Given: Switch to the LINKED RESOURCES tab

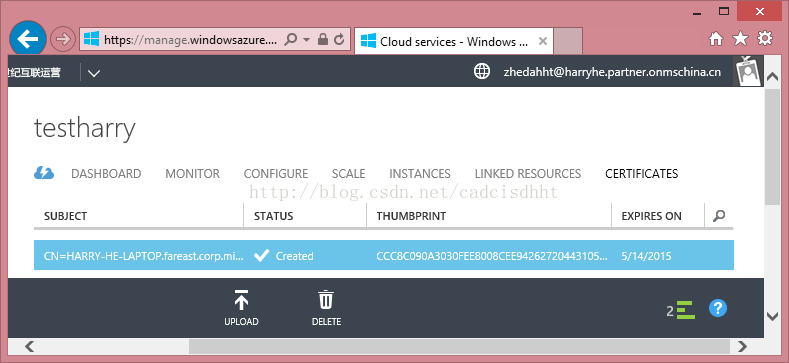Looking at the screenshot, I should coord(528,174).
